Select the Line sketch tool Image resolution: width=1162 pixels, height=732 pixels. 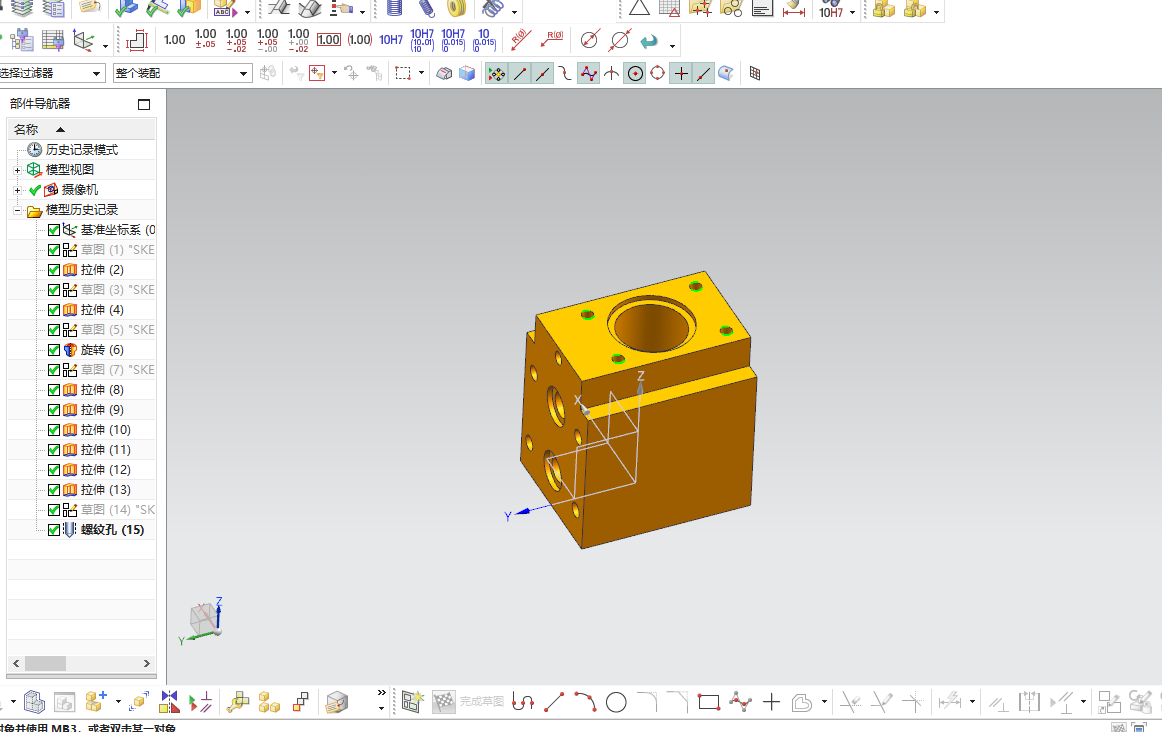[x=554, y=702]
